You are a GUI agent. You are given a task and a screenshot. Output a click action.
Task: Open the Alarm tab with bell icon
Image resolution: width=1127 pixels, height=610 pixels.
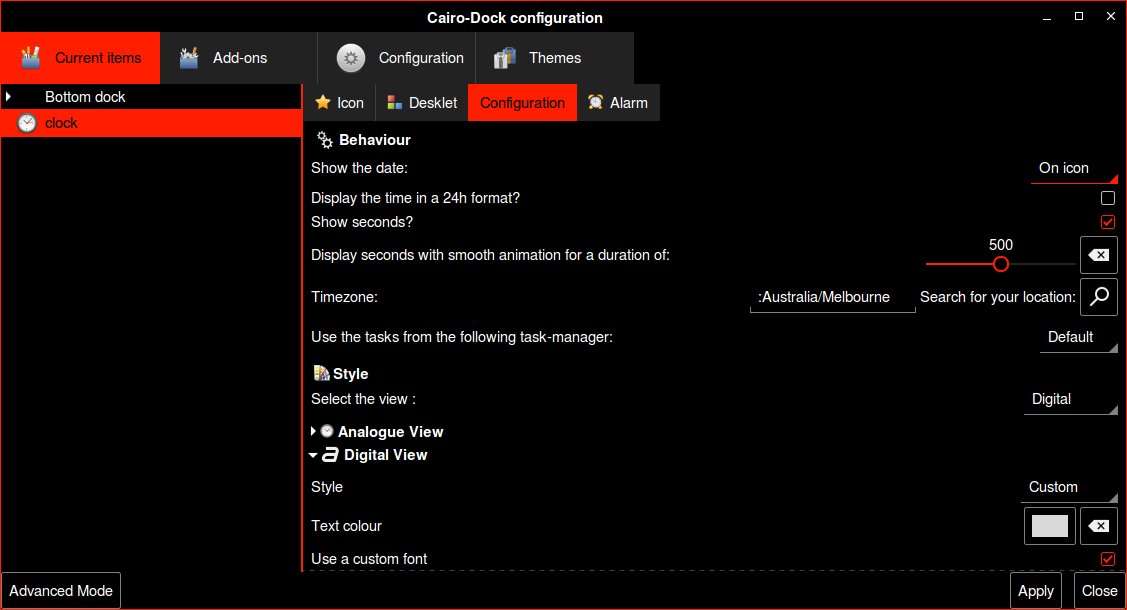[x=618, y=103]
